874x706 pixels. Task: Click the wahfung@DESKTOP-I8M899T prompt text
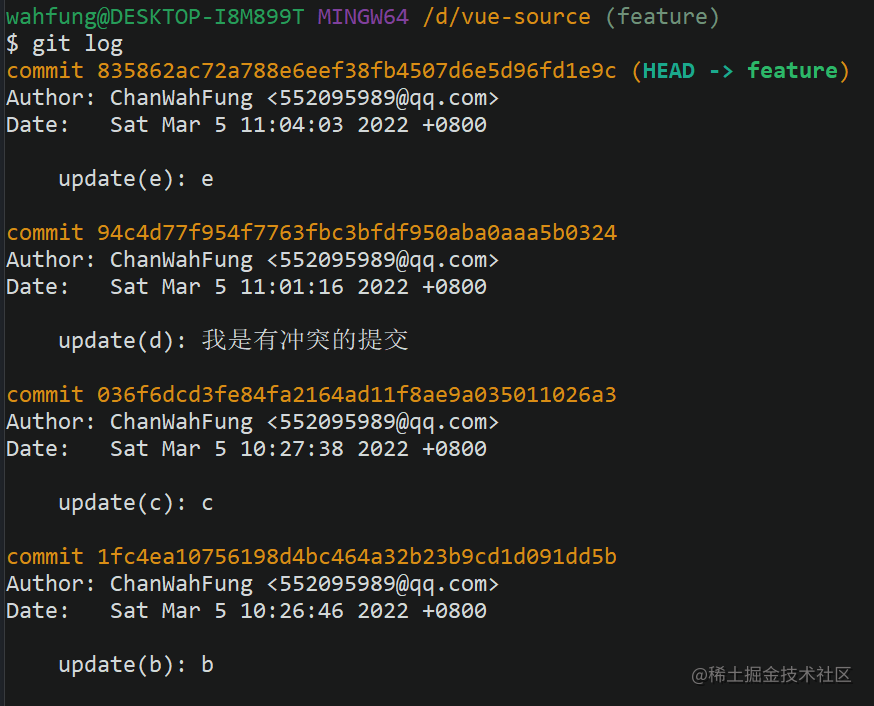pyautogui.click(x=155, y=17)
